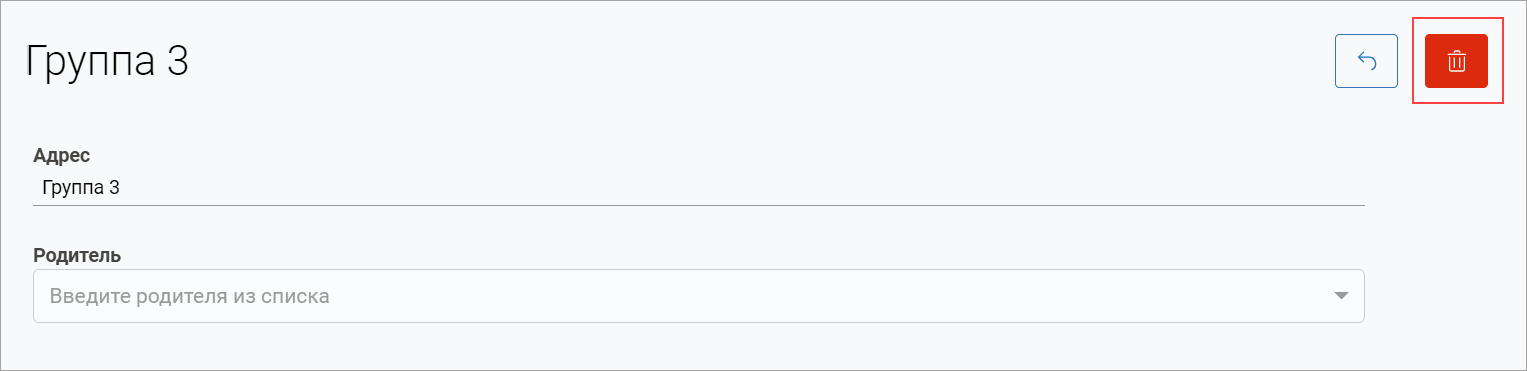Viewport: 1527px width, 371px height.
Task: Delete Группа 3 using the trash icon
Action: [1456, 61]
